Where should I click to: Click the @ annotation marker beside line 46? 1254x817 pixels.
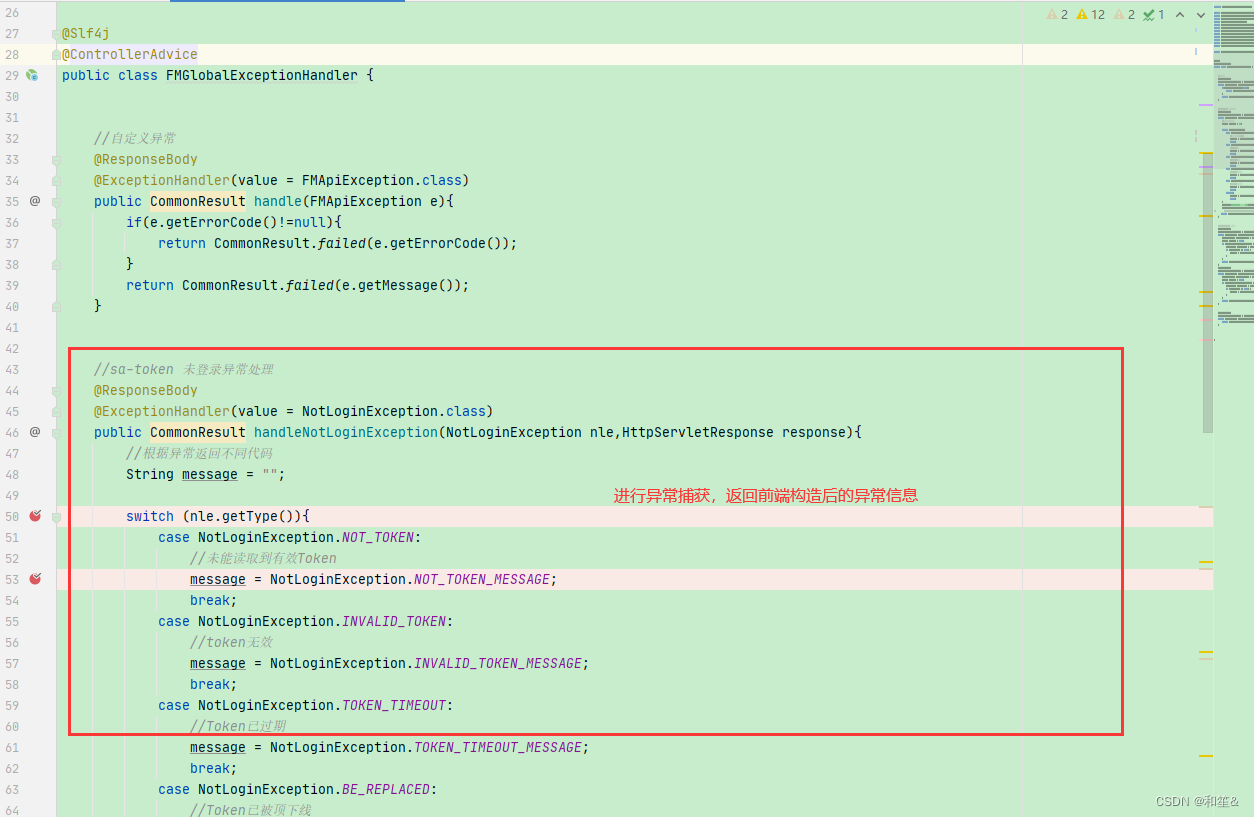pos(34,432)
